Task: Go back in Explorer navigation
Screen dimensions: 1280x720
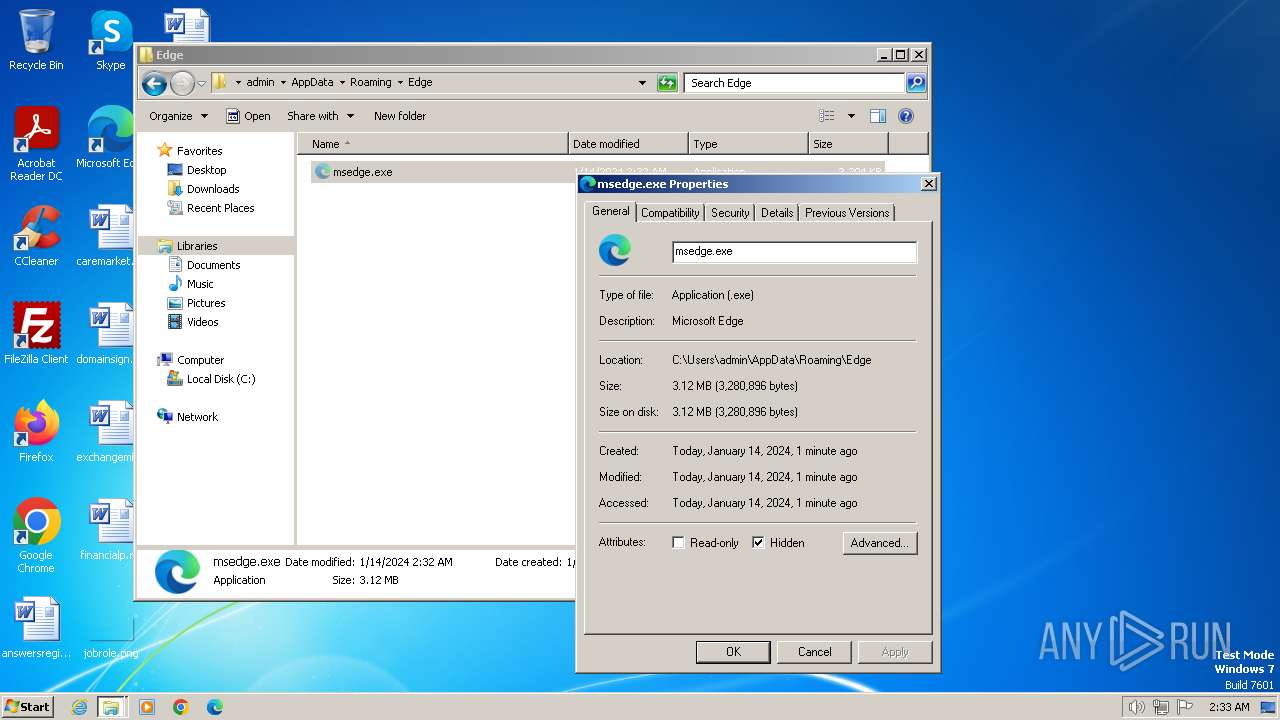Action: point(154,83)
